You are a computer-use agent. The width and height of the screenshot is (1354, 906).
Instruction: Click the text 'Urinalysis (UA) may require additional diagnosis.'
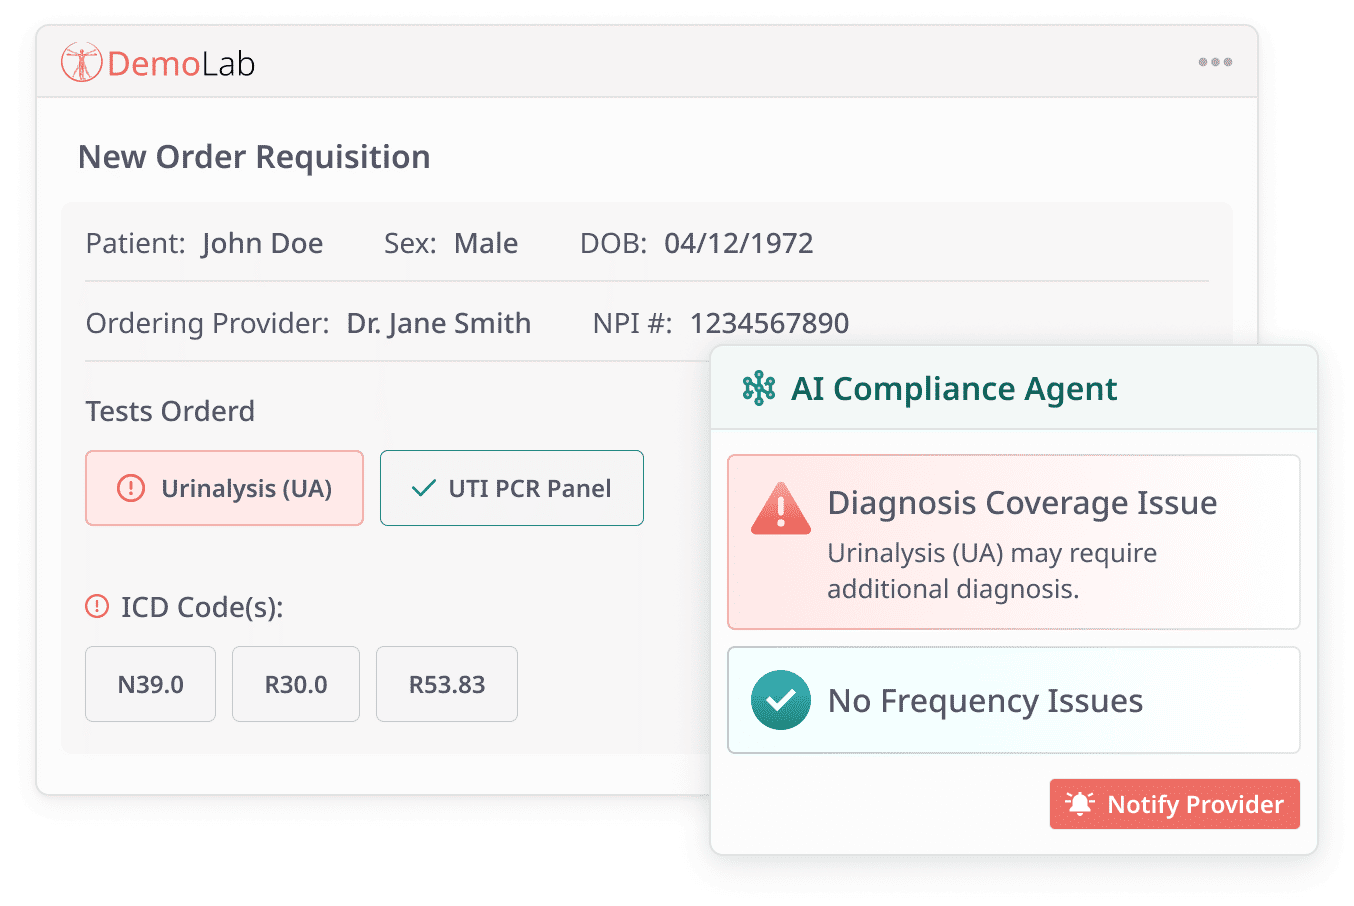coord(992,571)
